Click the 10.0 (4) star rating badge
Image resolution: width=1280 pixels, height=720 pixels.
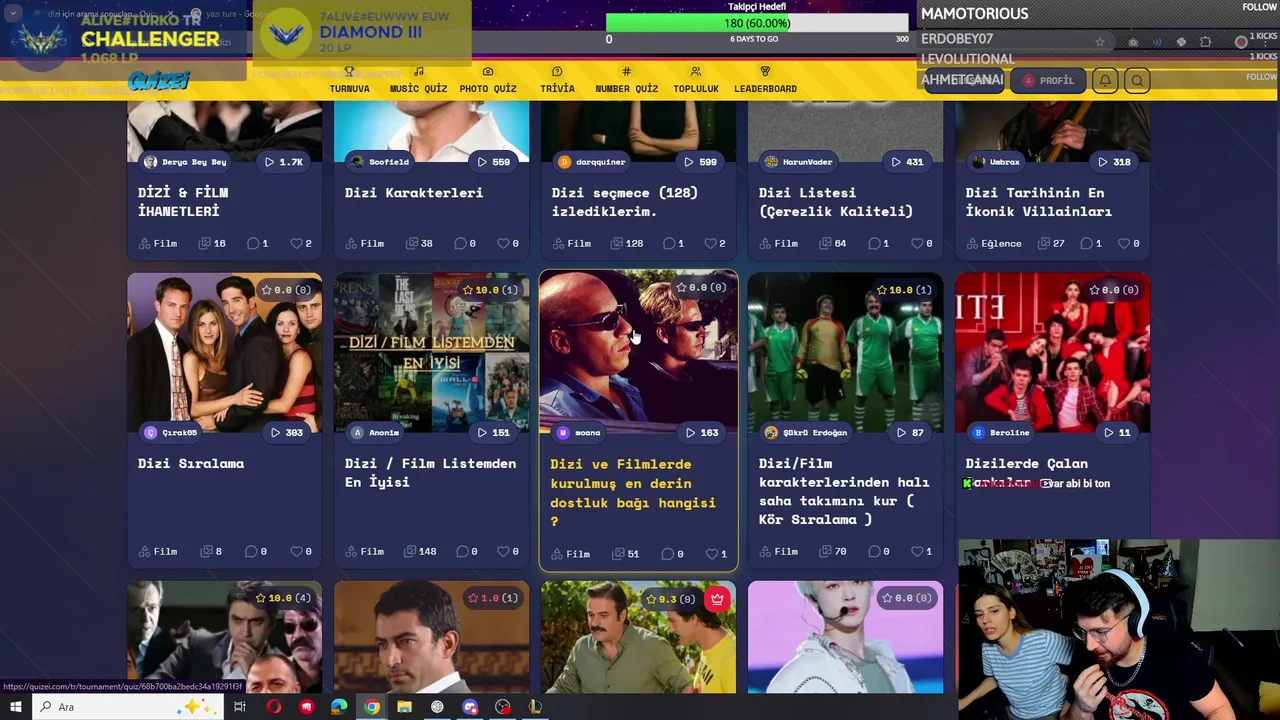(x=283, y=598)
